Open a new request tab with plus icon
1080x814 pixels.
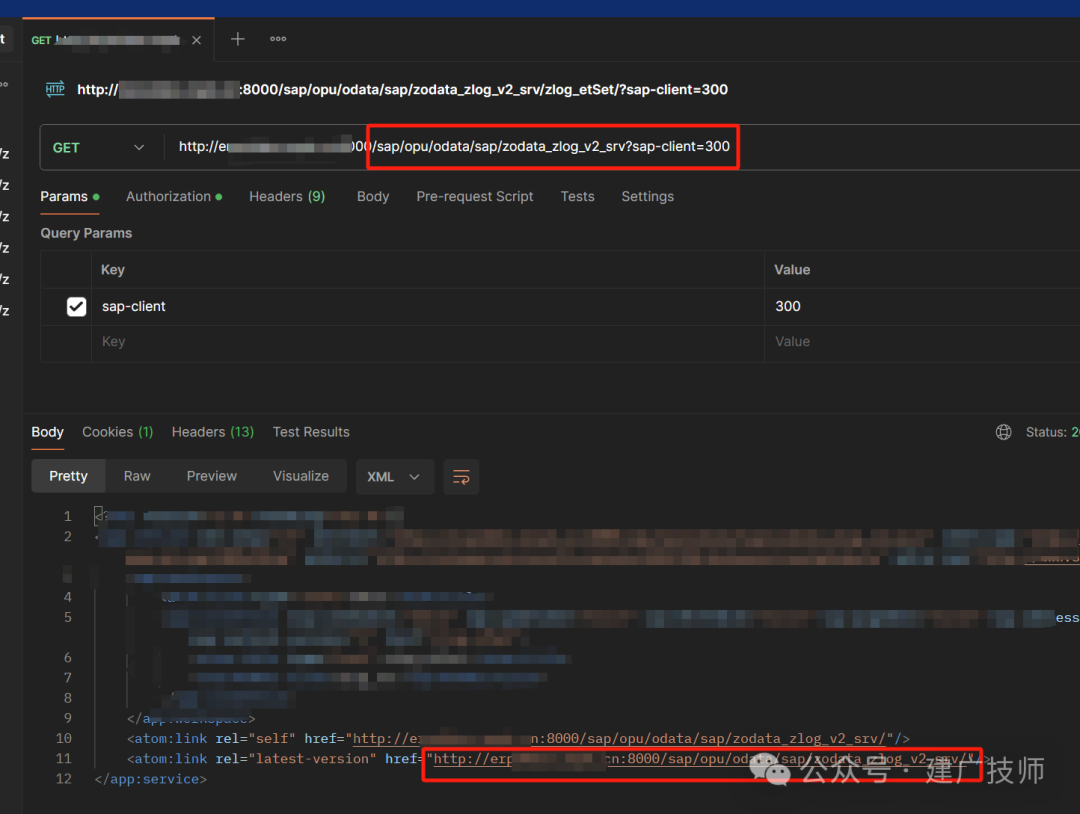[238, 39]
